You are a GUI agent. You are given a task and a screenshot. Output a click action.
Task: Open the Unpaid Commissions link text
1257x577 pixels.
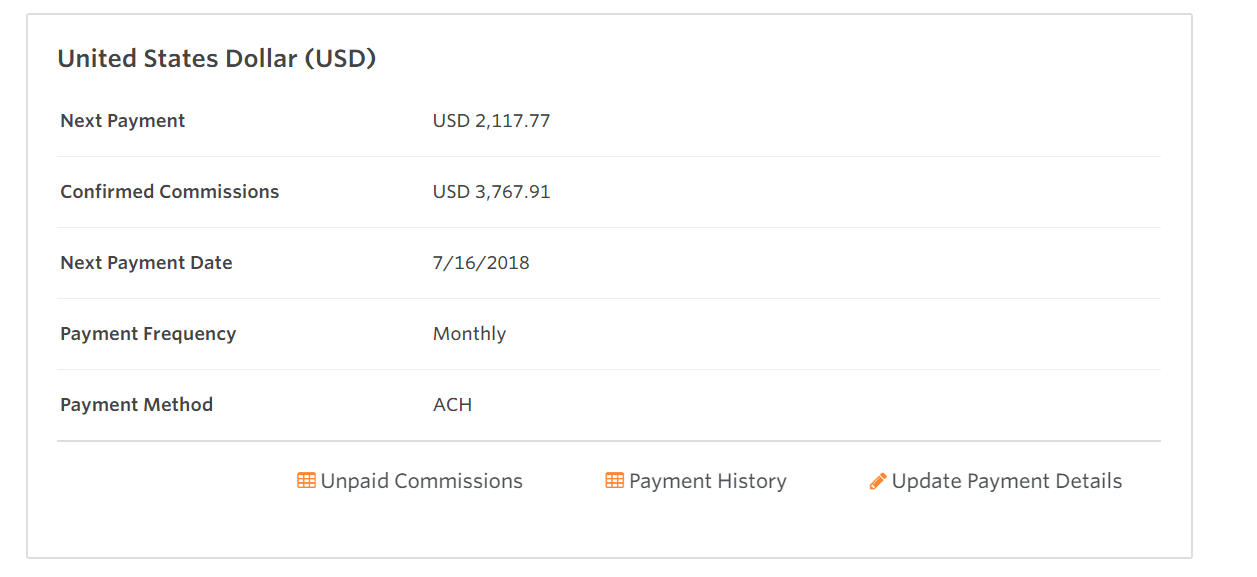pos(421,481)
